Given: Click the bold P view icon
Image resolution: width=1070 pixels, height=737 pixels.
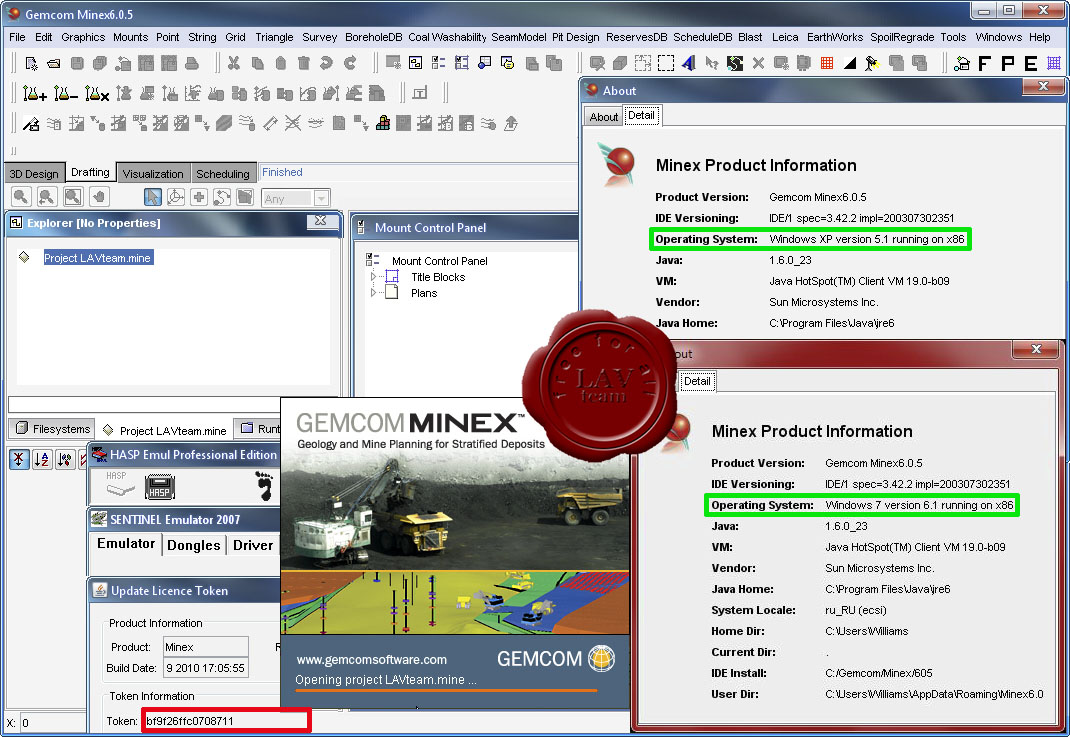Looking at the screenshot, I should (1008, 63).
